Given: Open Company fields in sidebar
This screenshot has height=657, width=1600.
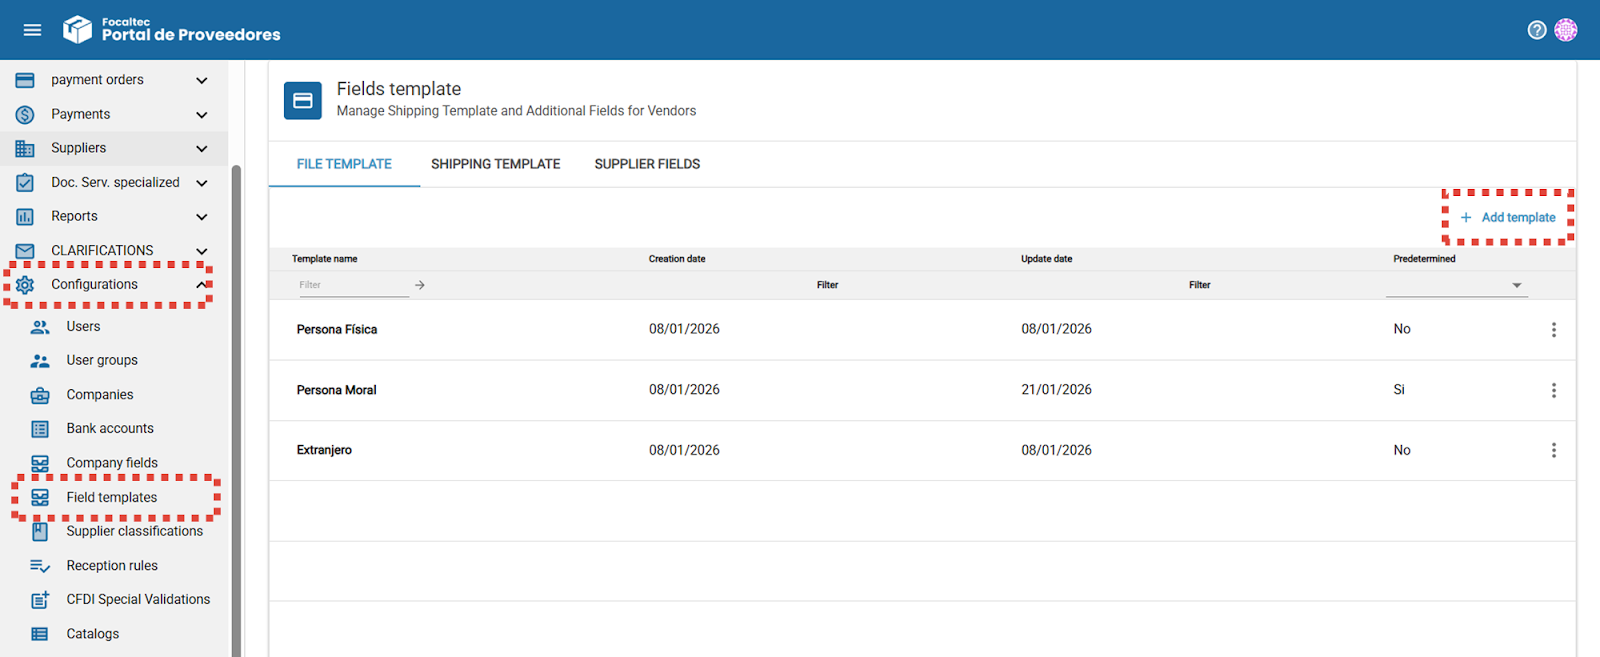Looking at the screenshot, I should (x=113, y=463).
